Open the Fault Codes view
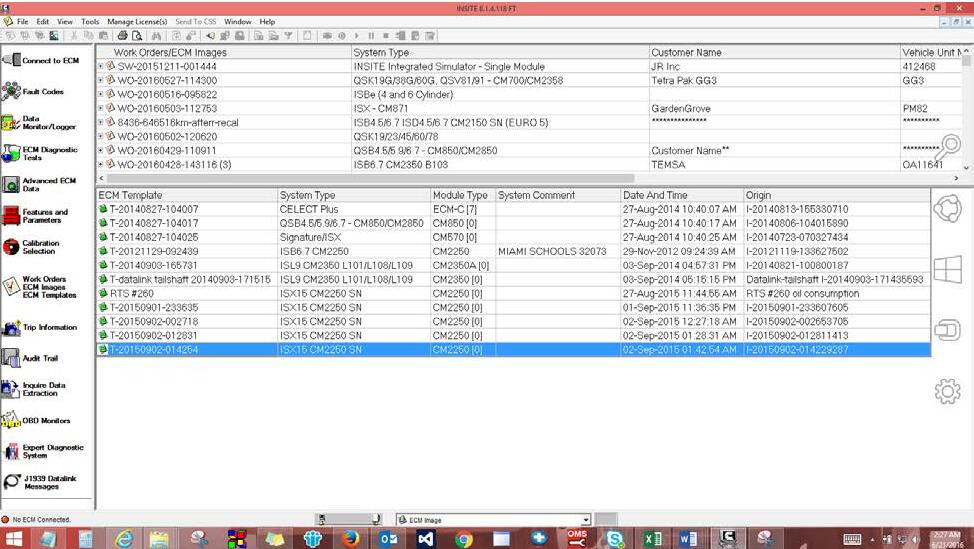This screenshot has width=974, height=549. (x=33, y=91)
